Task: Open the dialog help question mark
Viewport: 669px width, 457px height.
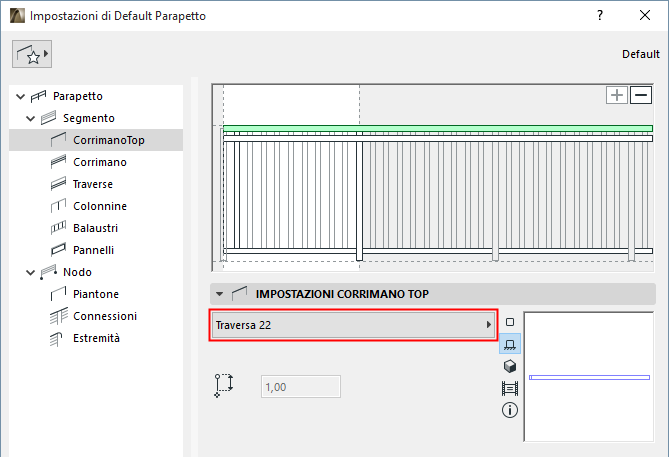Action: pyautogui.click(x=600, y=16)
